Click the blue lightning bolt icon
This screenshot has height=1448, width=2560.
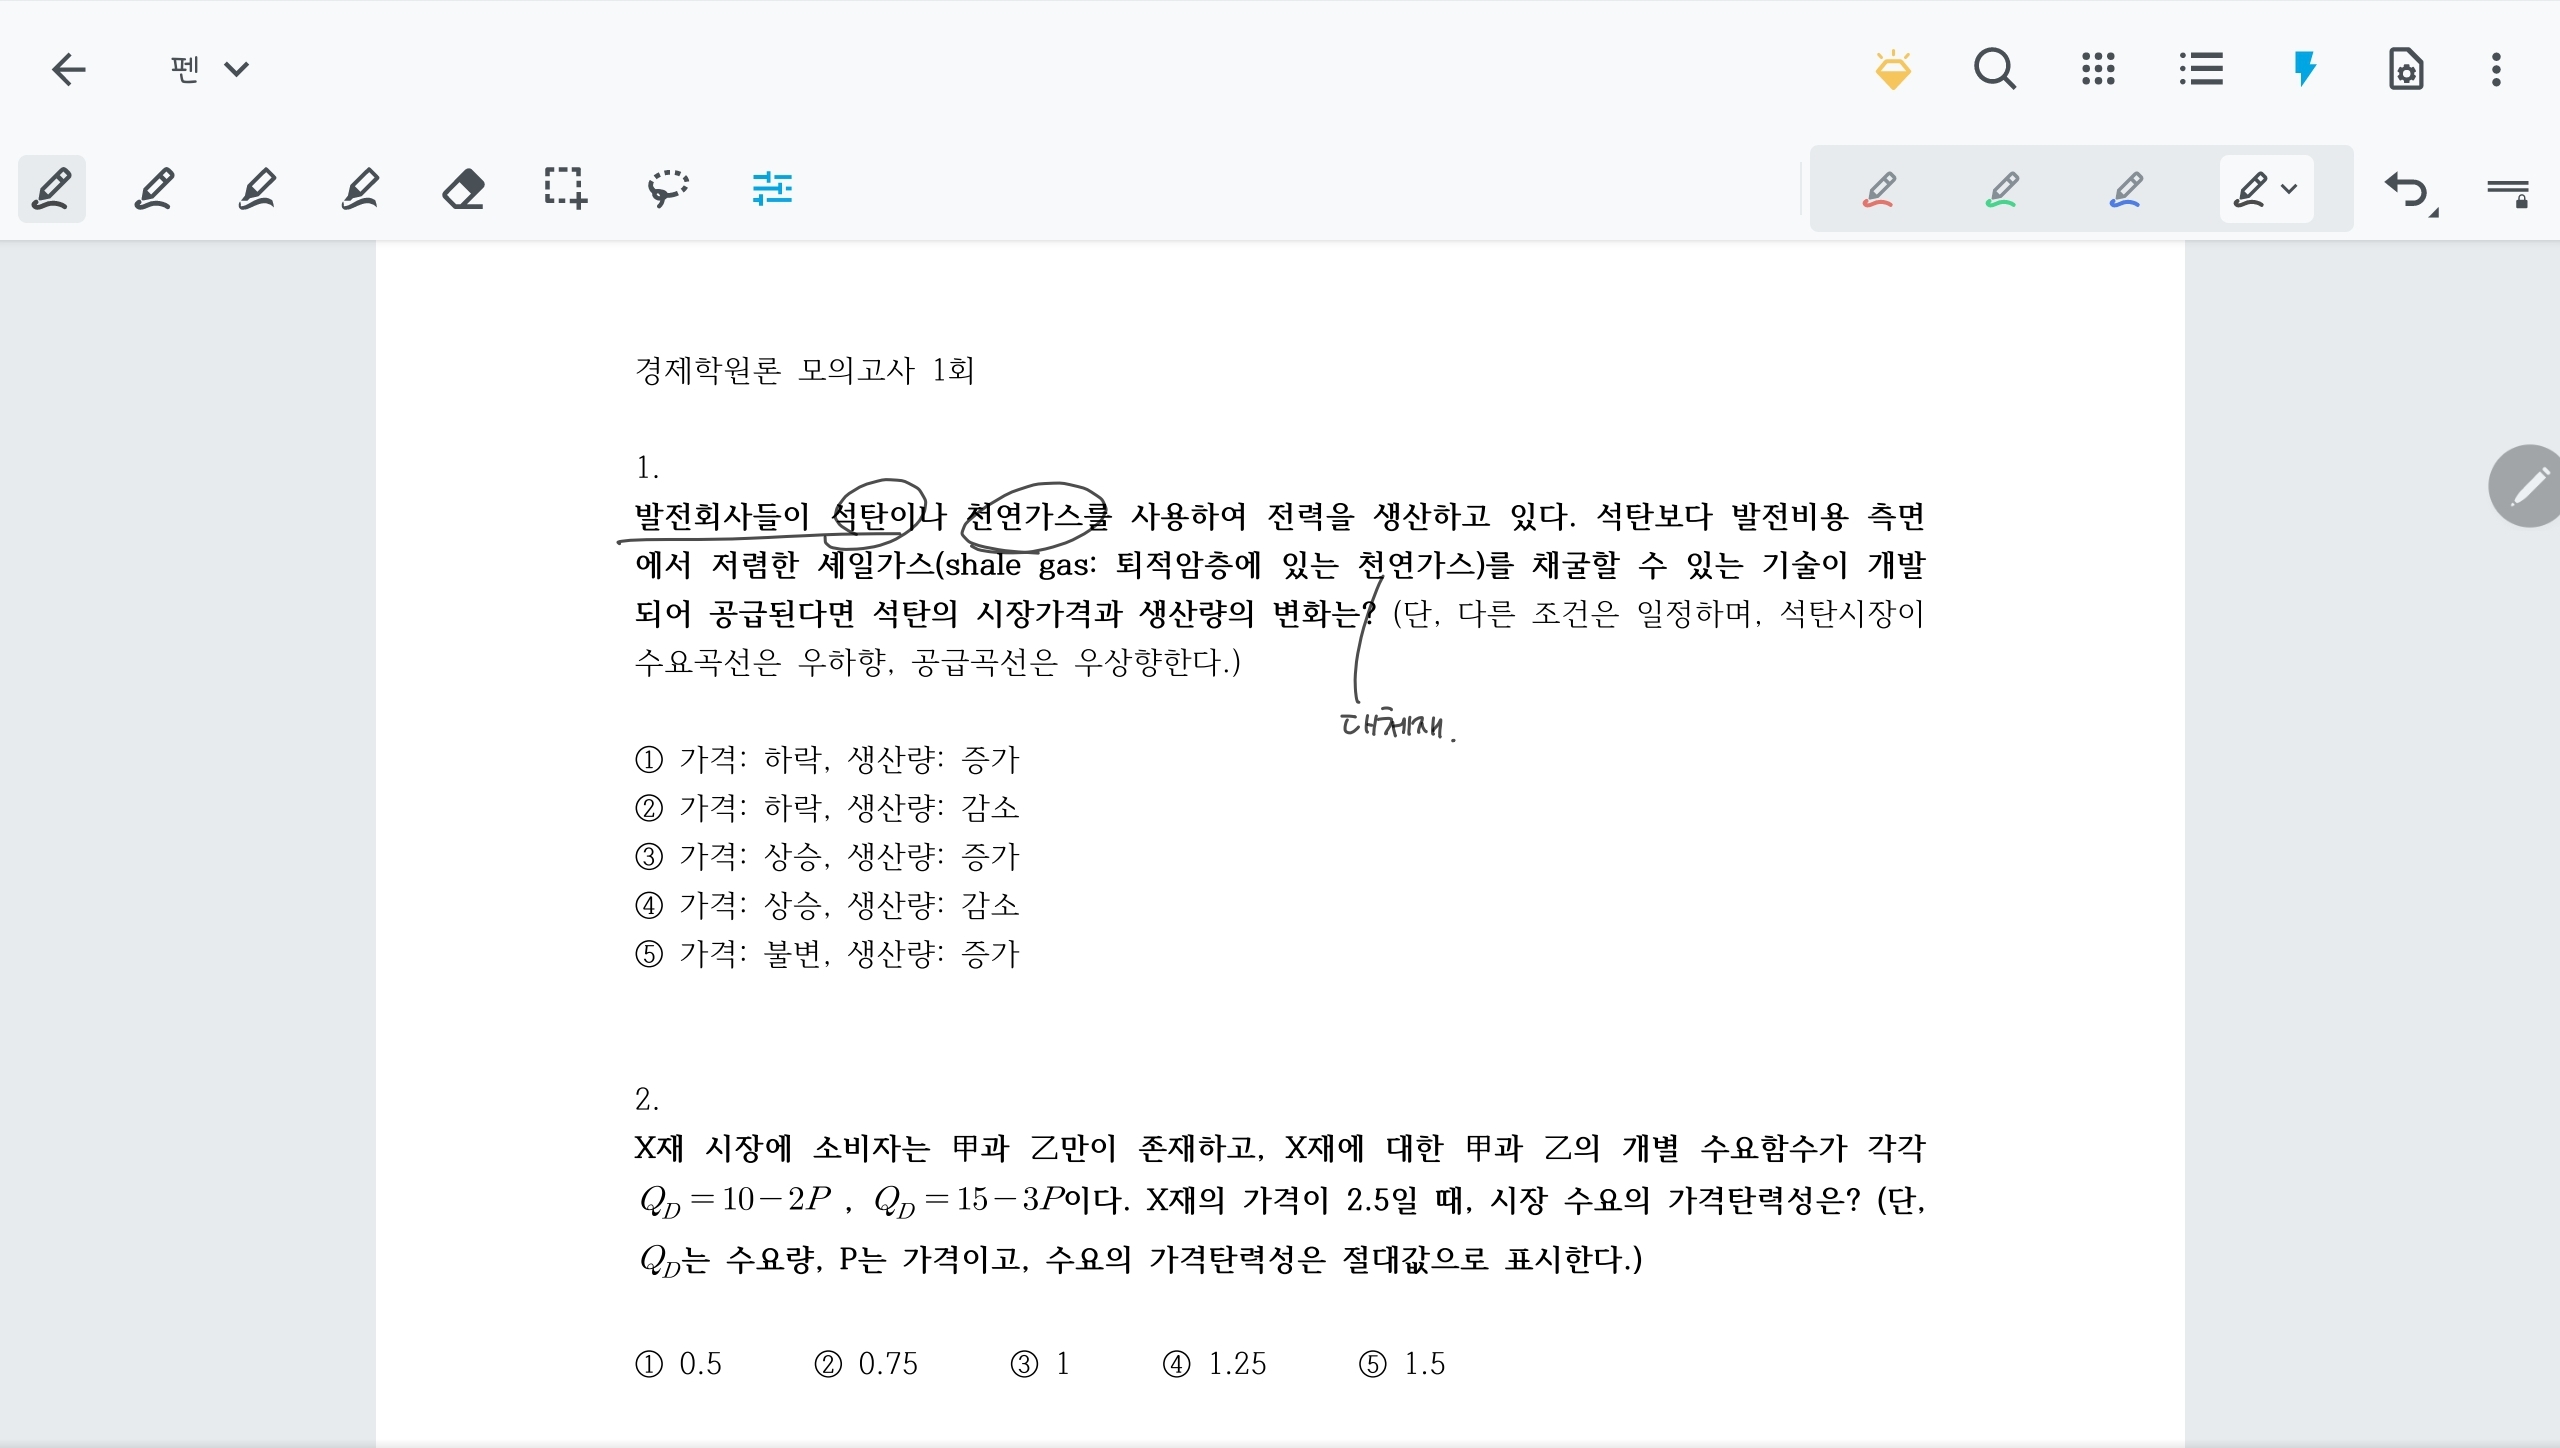coord(2304,69)
